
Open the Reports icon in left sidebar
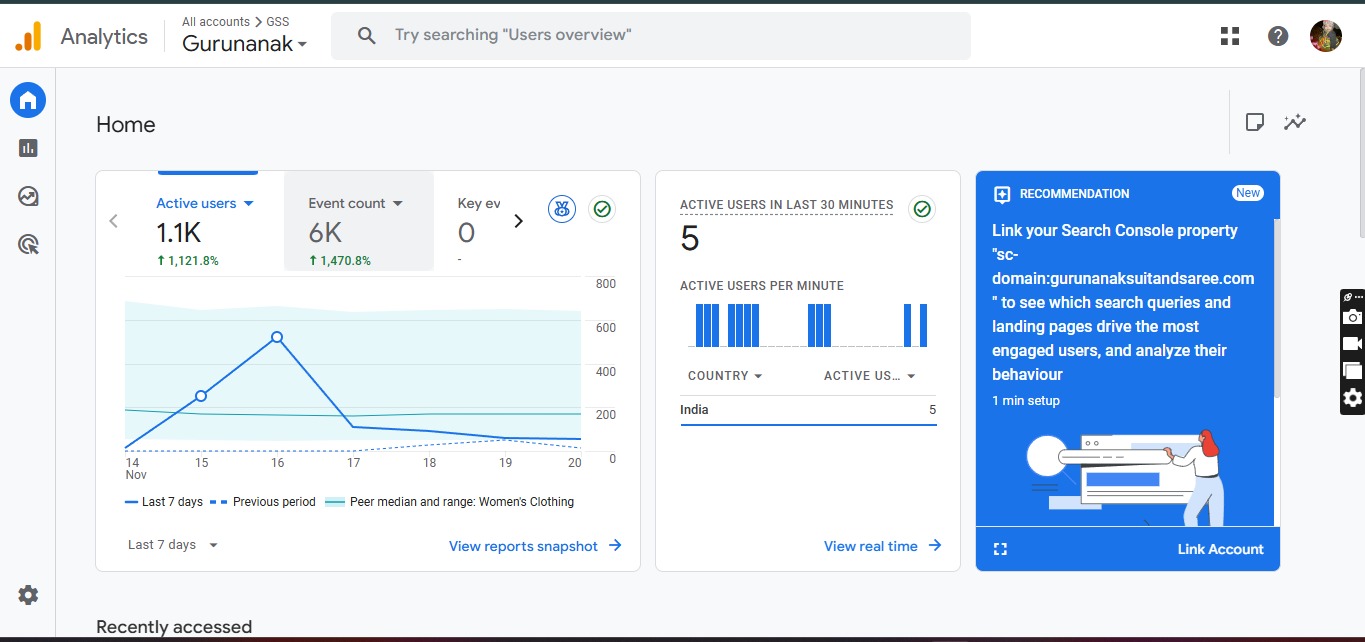click(28, 148)
